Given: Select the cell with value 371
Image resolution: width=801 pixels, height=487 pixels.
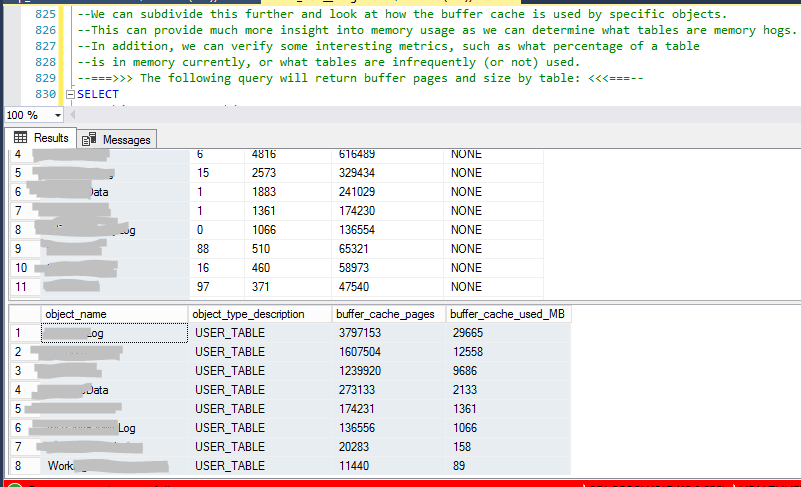Looking at the screenshot, I should pos(288,287).
